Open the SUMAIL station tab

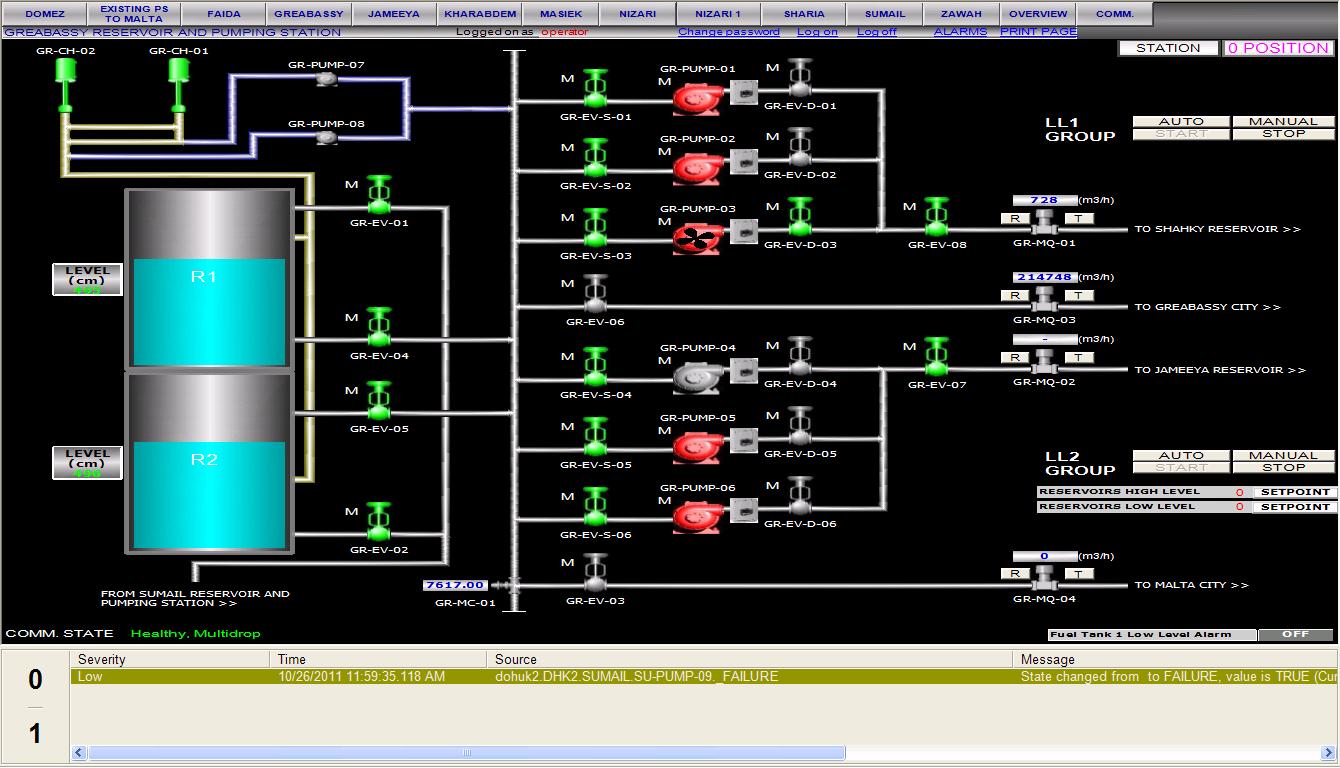[x=885, y=14]
